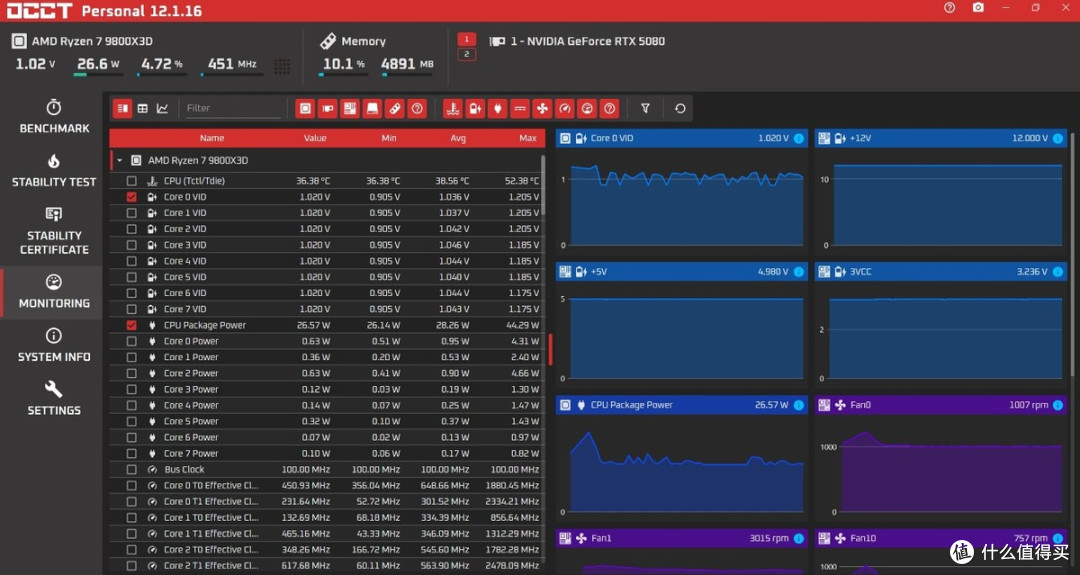Toggle the GPU sensor filter icon
Viewport: 1080px width, 575px height.
(x=328, y=108)
